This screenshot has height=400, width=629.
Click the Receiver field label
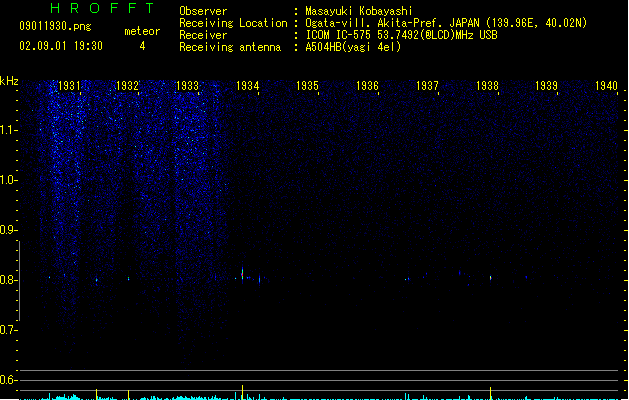tap(203, 35)
